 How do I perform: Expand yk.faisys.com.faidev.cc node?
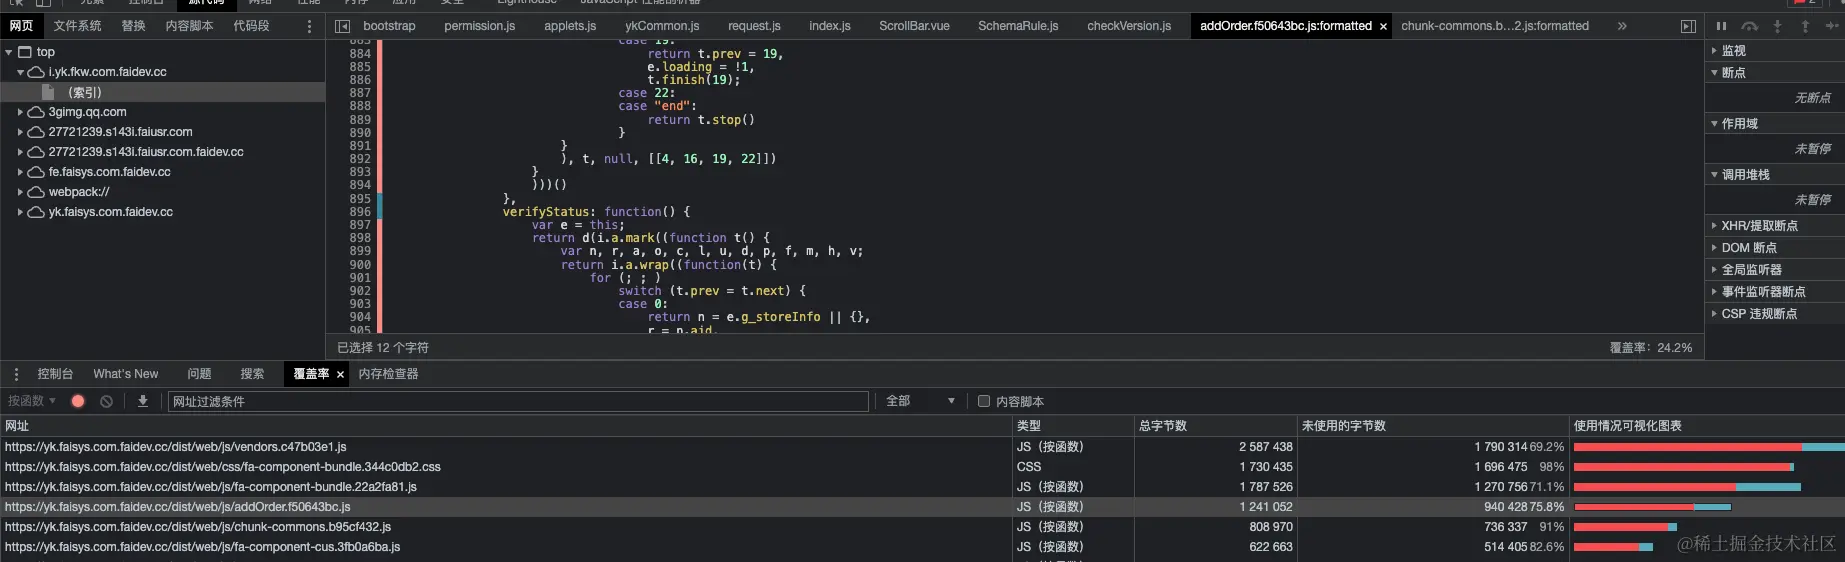pyautogui.click(x=20, y=212)
